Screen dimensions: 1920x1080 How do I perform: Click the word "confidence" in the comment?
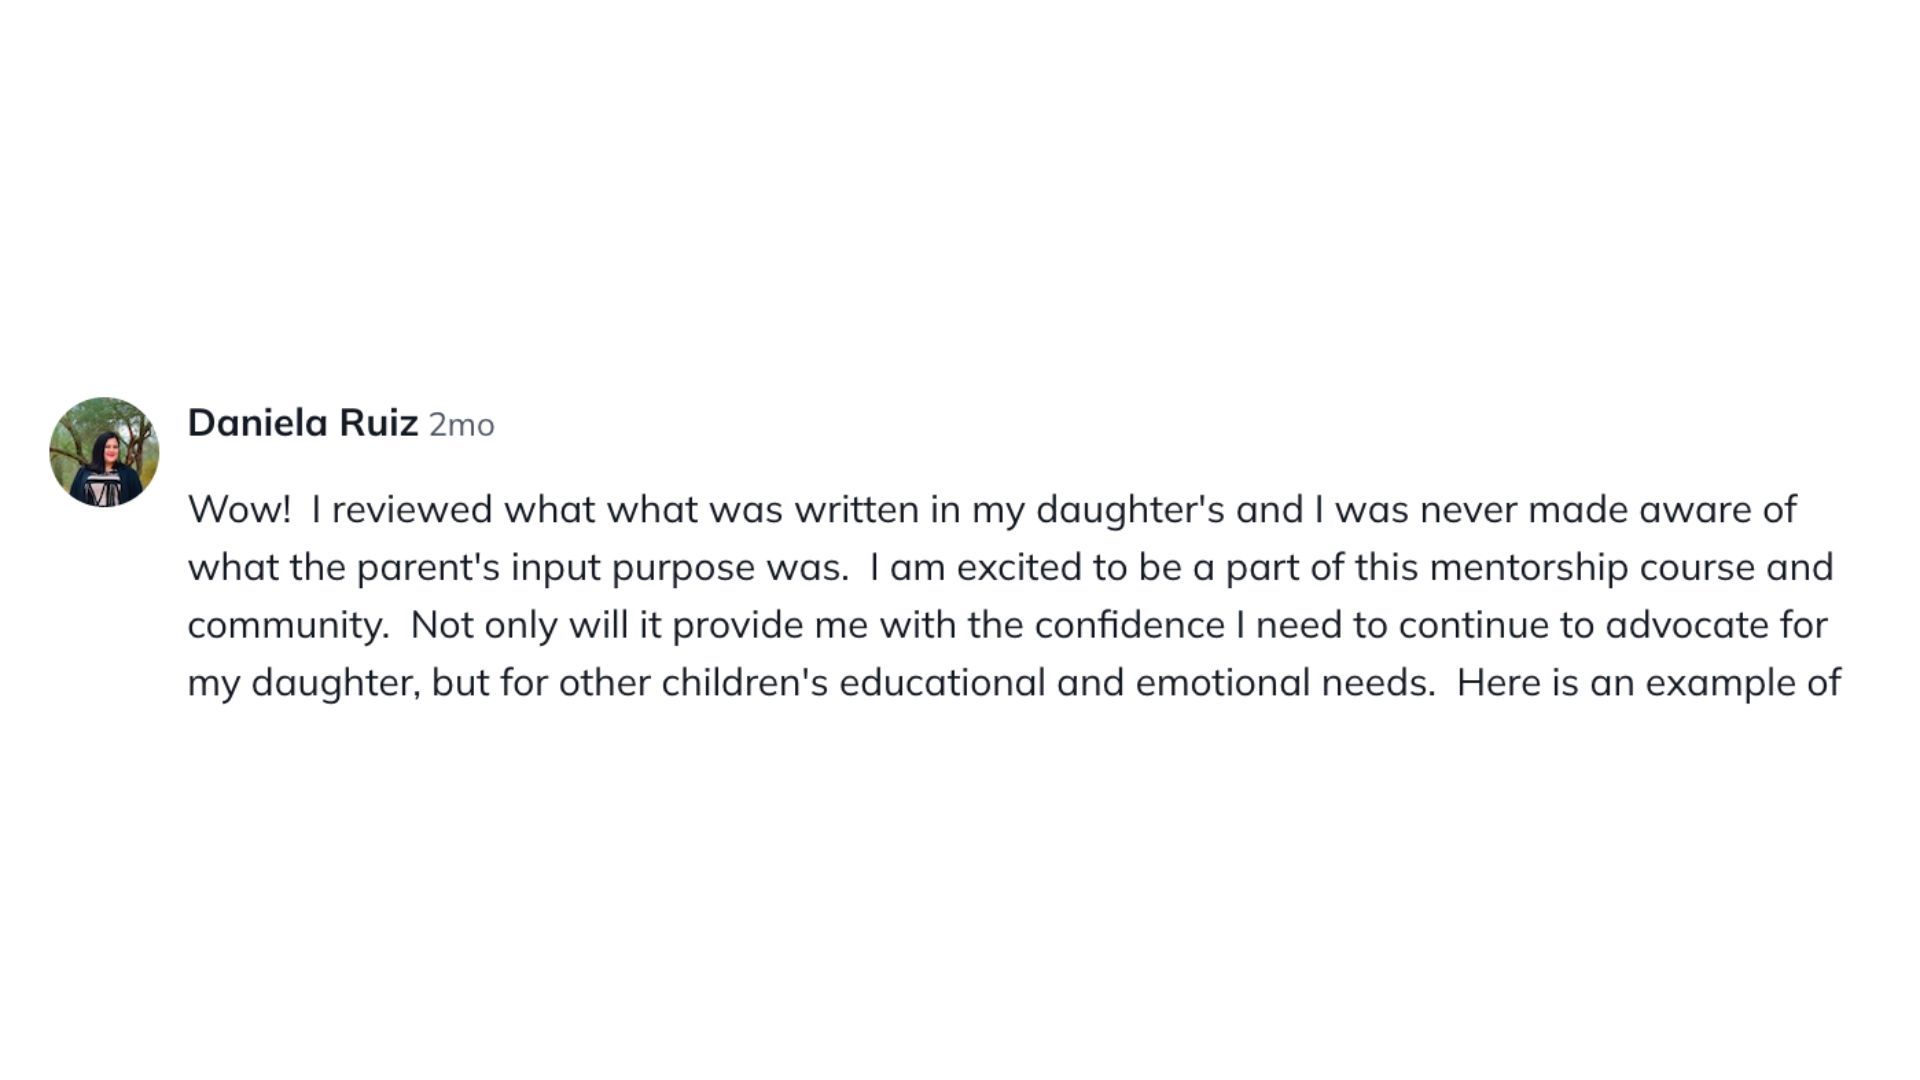click(1129, 626)
